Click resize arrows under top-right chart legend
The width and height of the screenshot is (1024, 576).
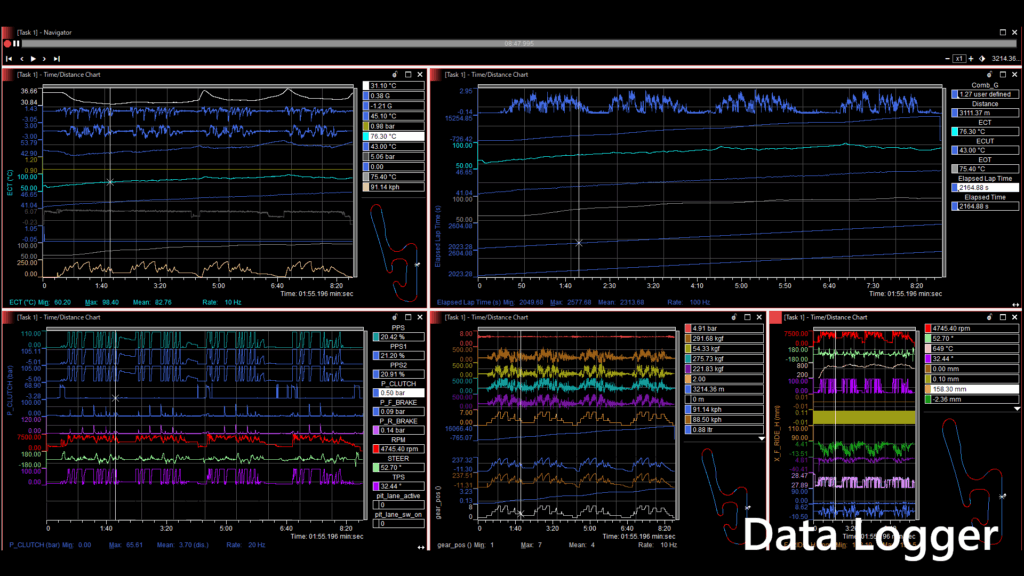coord(1015,304)
